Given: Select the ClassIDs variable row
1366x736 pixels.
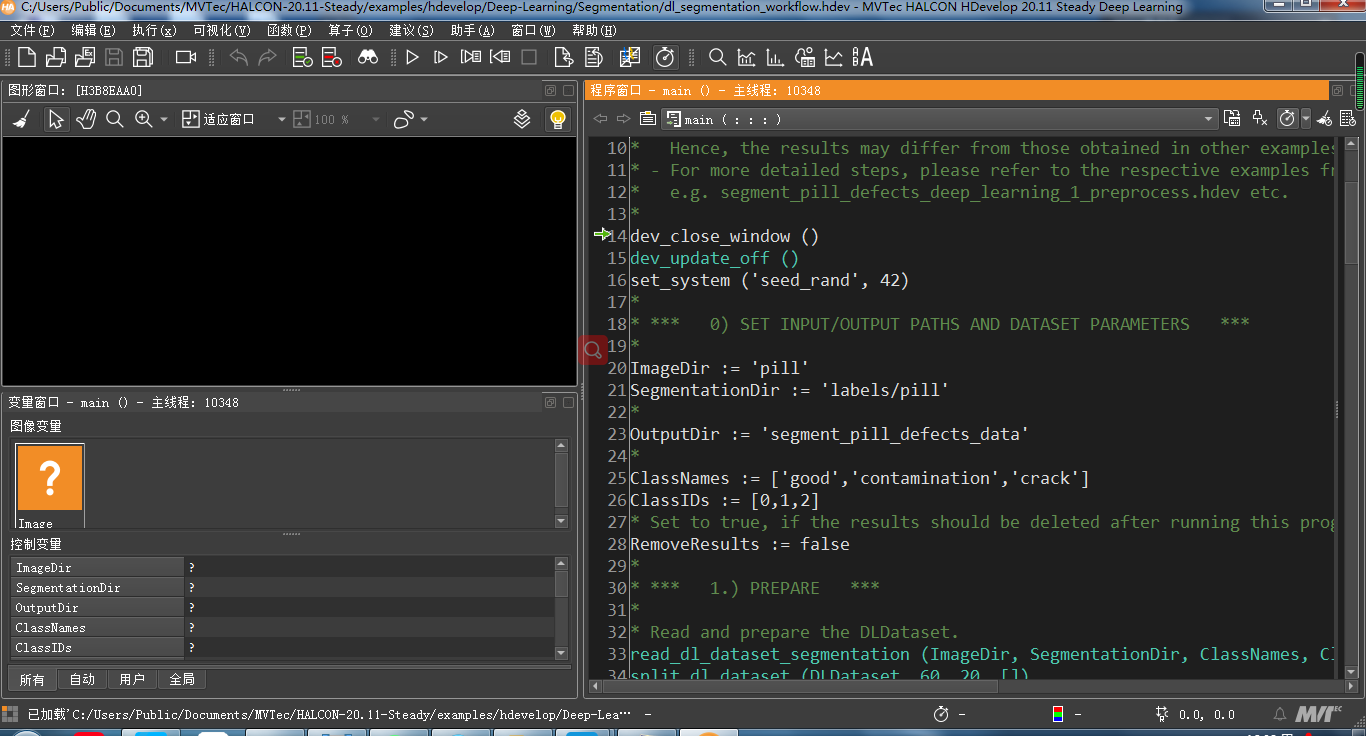Looking at the screenshot, I should pyautogui.click(x=282, y=648).
